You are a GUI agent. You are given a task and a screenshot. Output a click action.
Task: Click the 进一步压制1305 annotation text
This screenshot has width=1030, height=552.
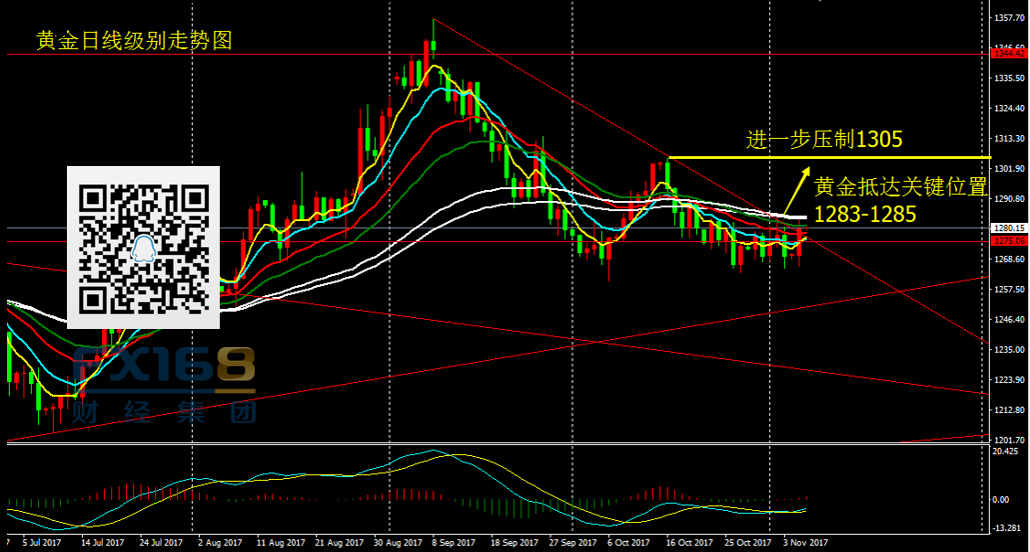pos(824,139)
